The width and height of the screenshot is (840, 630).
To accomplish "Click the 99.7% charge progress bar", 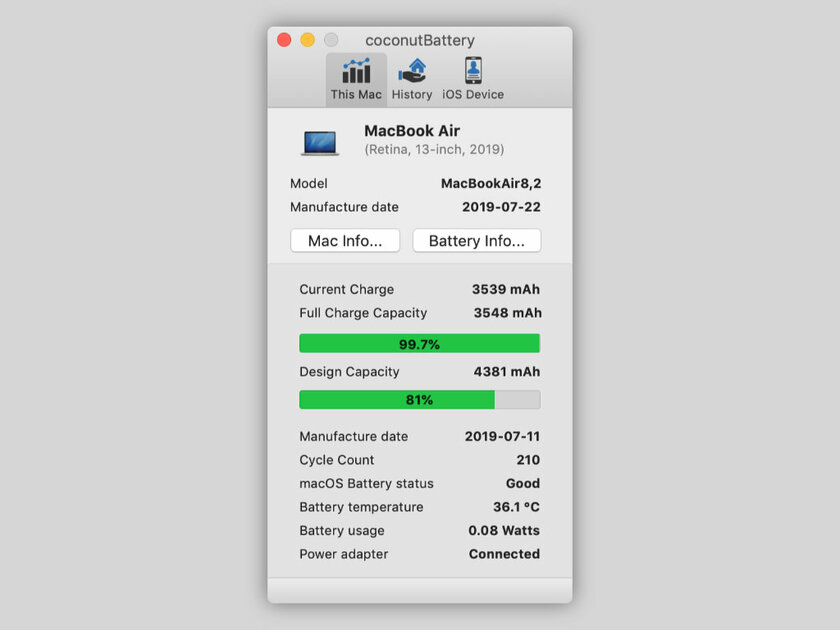I will coord(419,343).
